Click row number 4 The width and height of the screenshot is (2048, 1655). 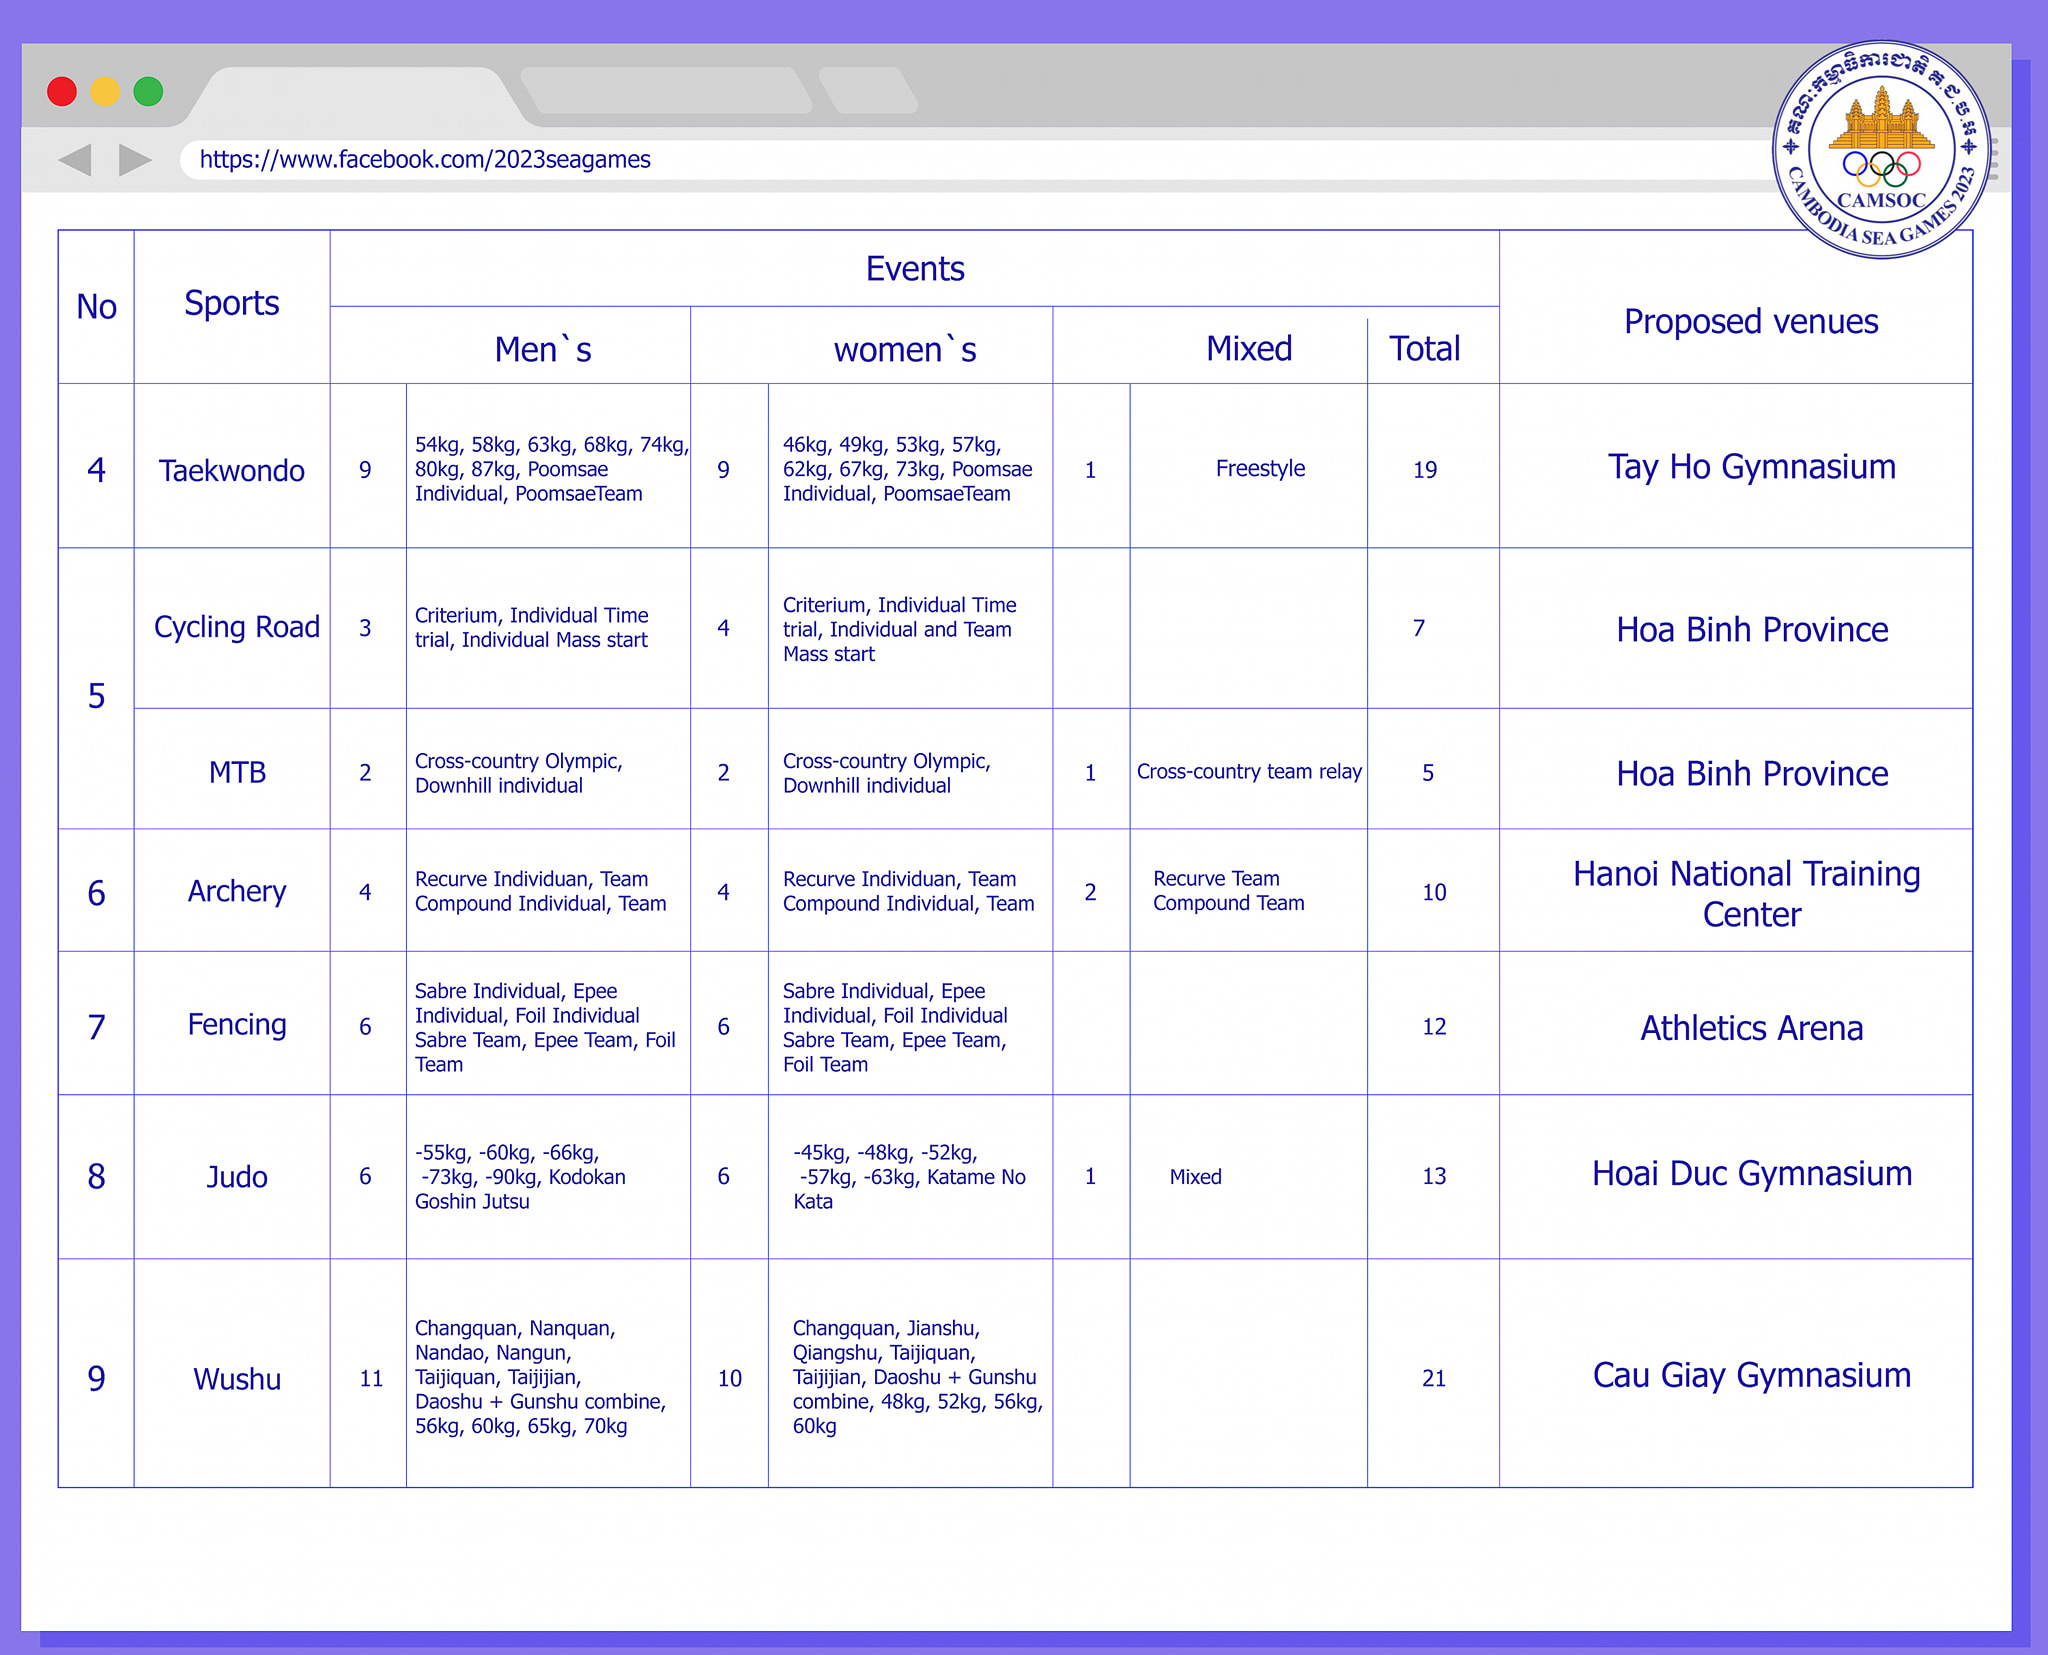point(96,470)
